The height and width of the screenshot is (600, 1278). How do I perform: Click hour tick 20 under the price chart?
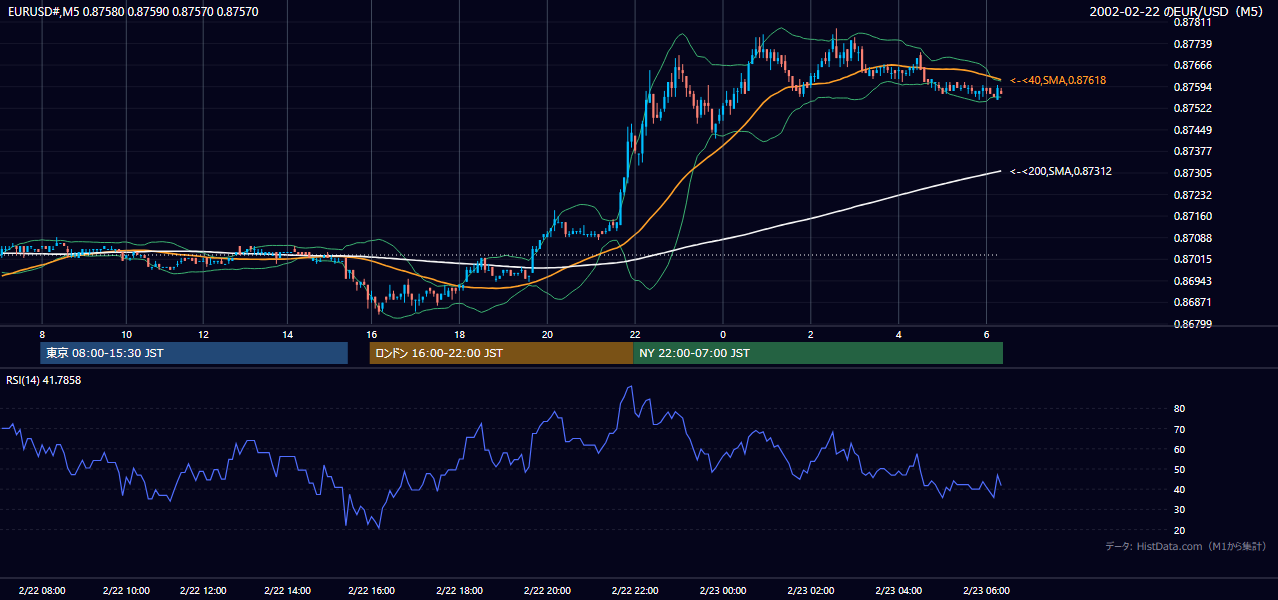[x=547, y=333]
